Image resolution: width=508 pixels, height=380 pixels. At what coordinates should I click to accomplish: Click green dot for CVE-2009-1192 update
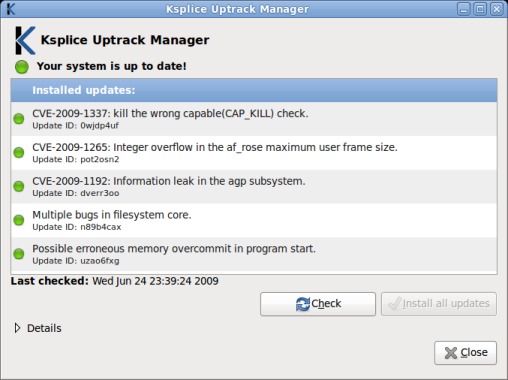click(19, 186)
